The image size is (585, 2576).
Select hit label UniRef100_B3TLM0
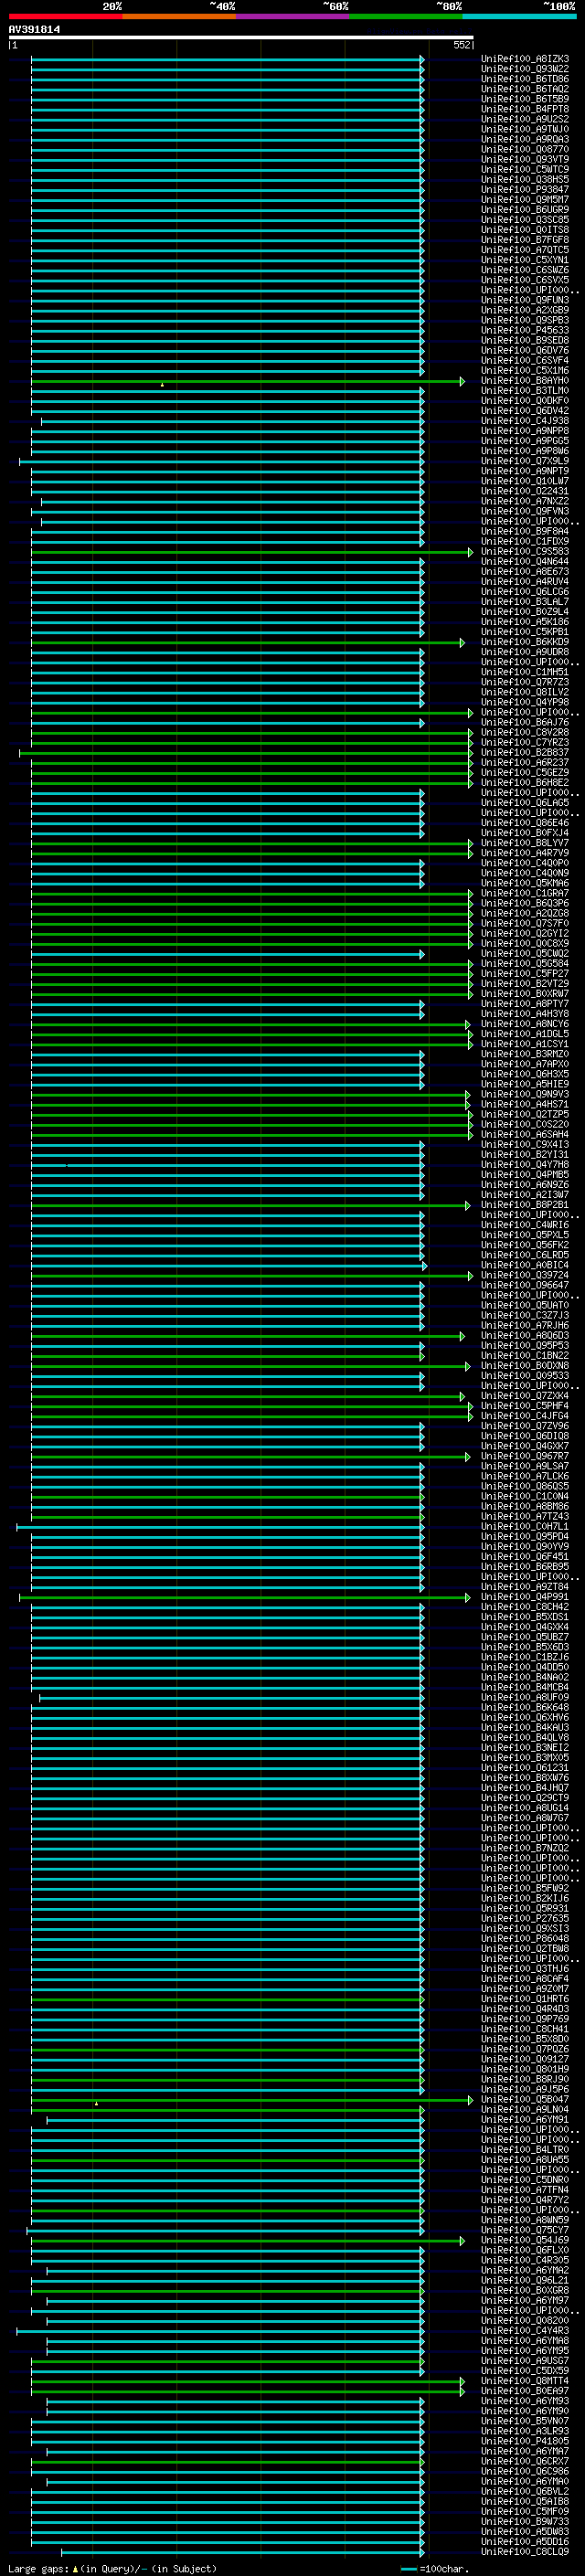525,391
